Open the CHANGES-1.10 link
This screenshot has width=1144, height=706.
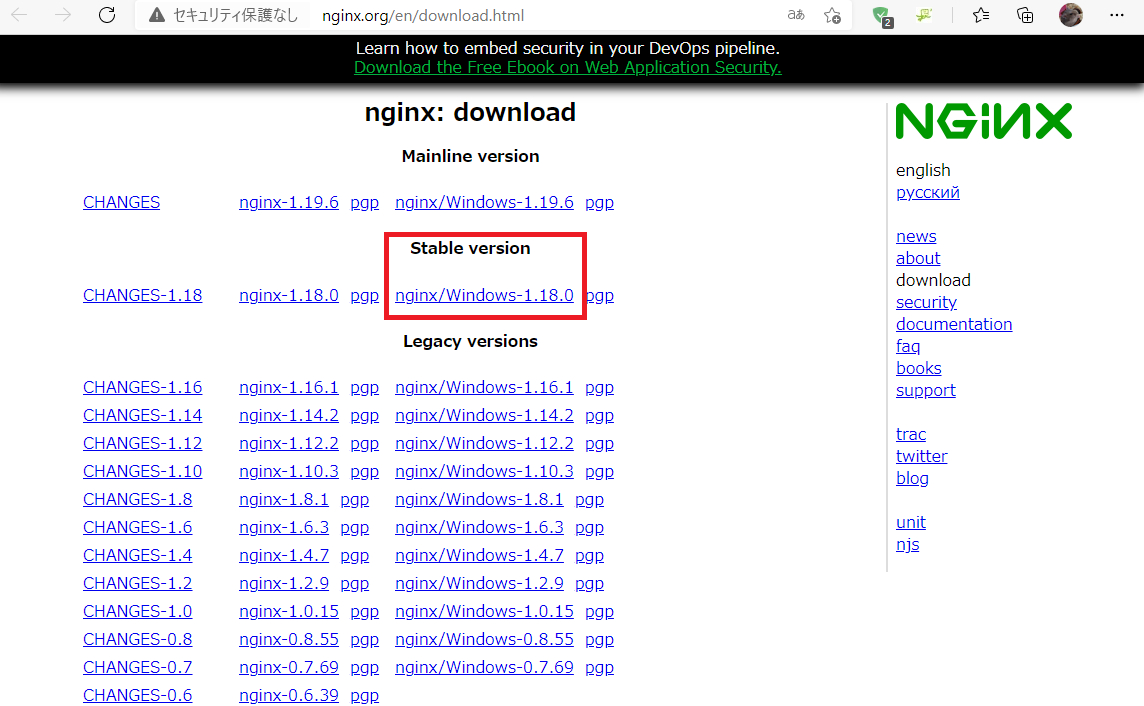[142, 471]
